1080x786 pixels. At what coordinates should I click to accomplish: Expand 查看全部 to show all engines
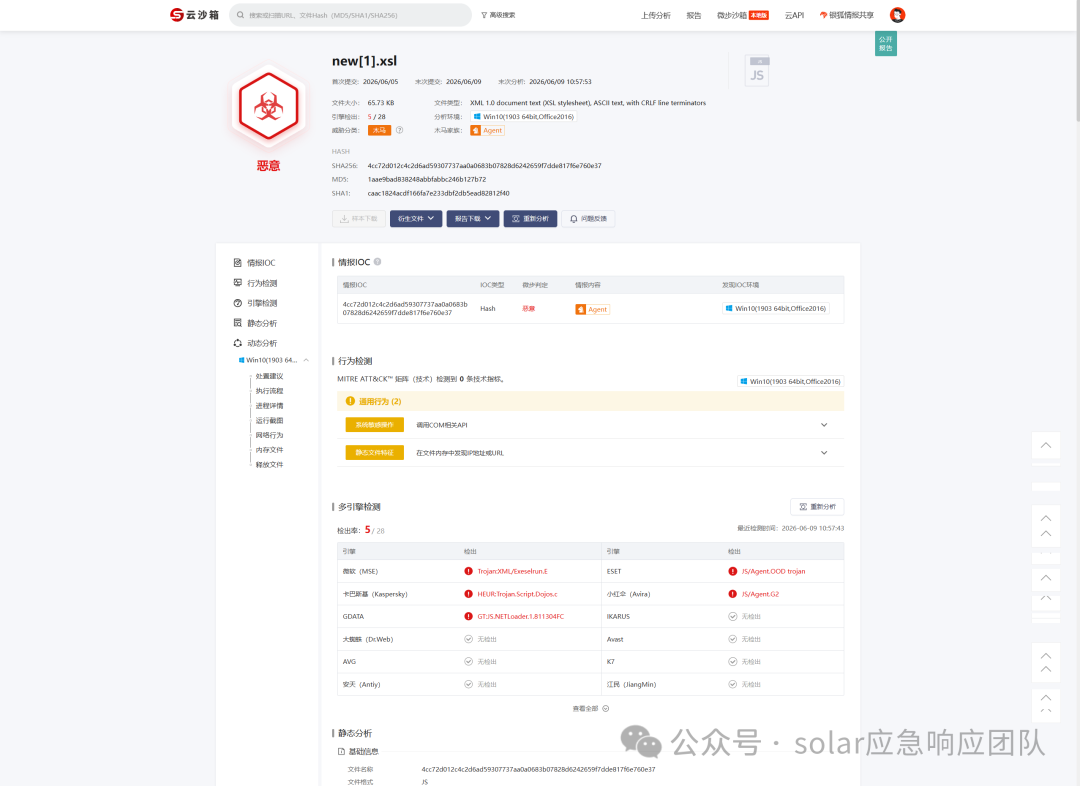coord(590,708)
